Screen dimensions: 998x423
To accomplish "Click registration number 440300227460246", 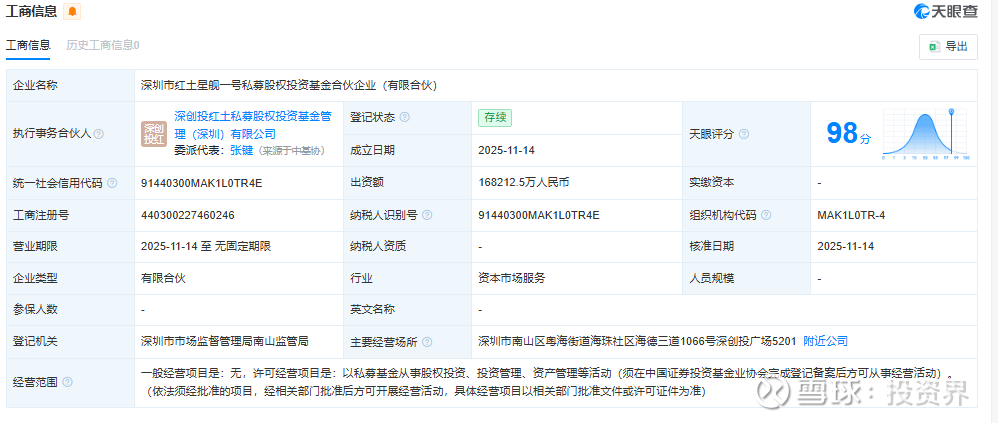I will (188, 215).
